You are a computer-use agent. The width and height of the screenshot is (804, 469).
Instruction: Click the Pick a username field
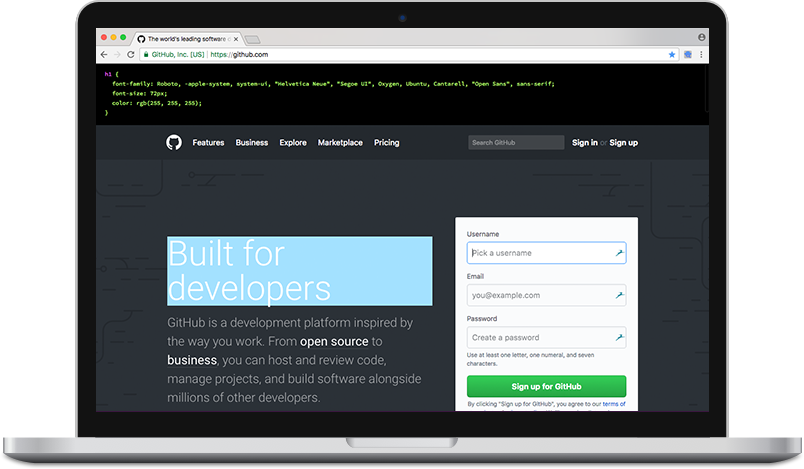(x=546, y=253)
